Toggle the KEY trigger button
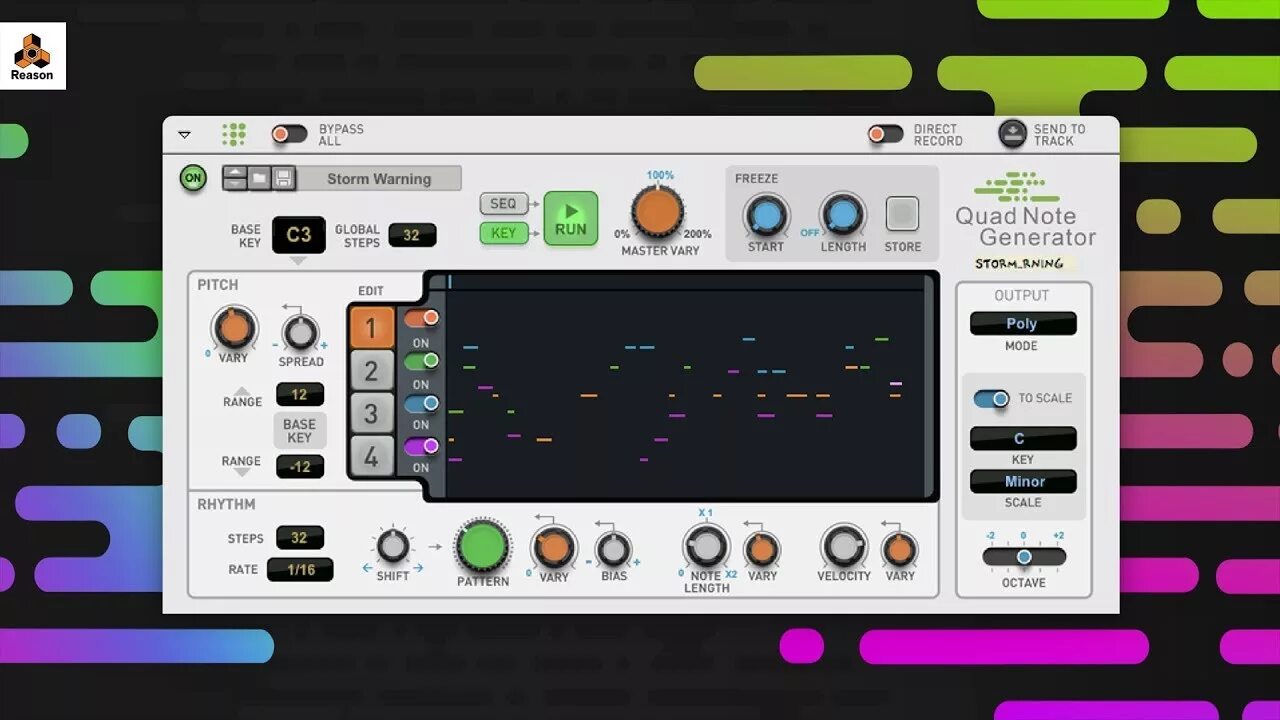 (x=503, y=233)
